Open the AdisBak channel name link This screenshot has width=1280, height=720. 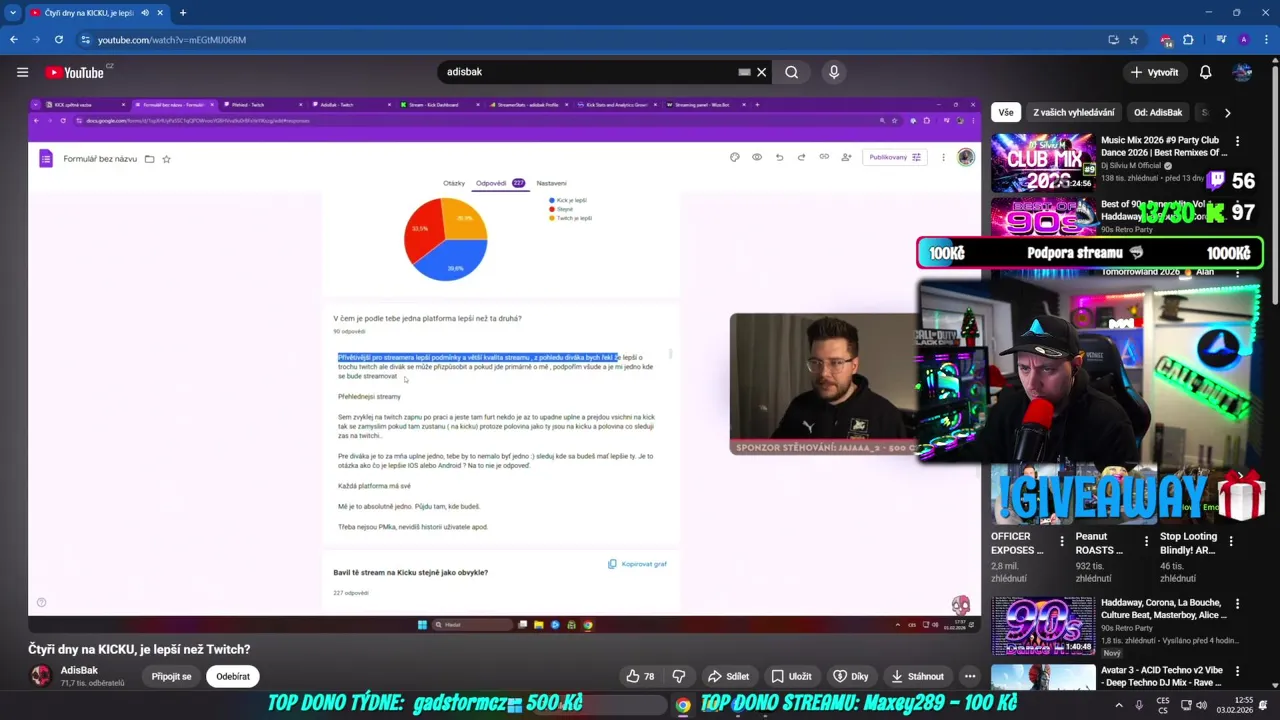pyautogui.click(x=79, y=670)
